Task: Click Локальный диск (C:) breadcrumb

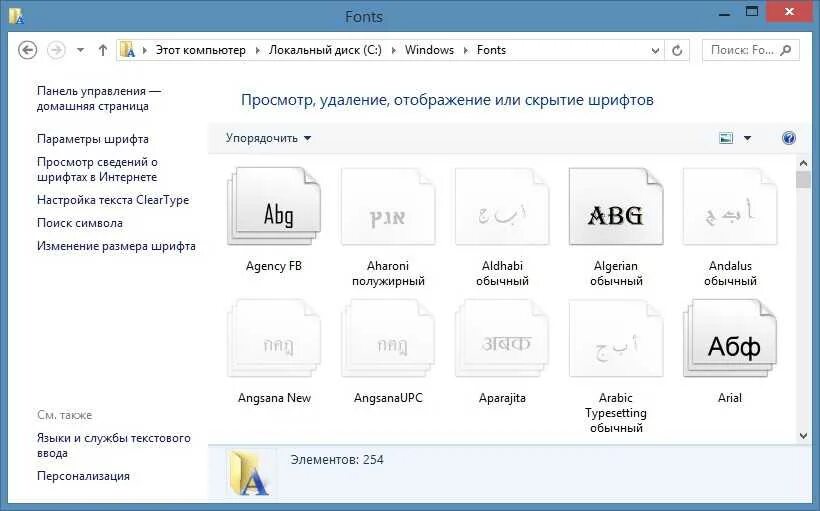Action: tap(325, 50)
